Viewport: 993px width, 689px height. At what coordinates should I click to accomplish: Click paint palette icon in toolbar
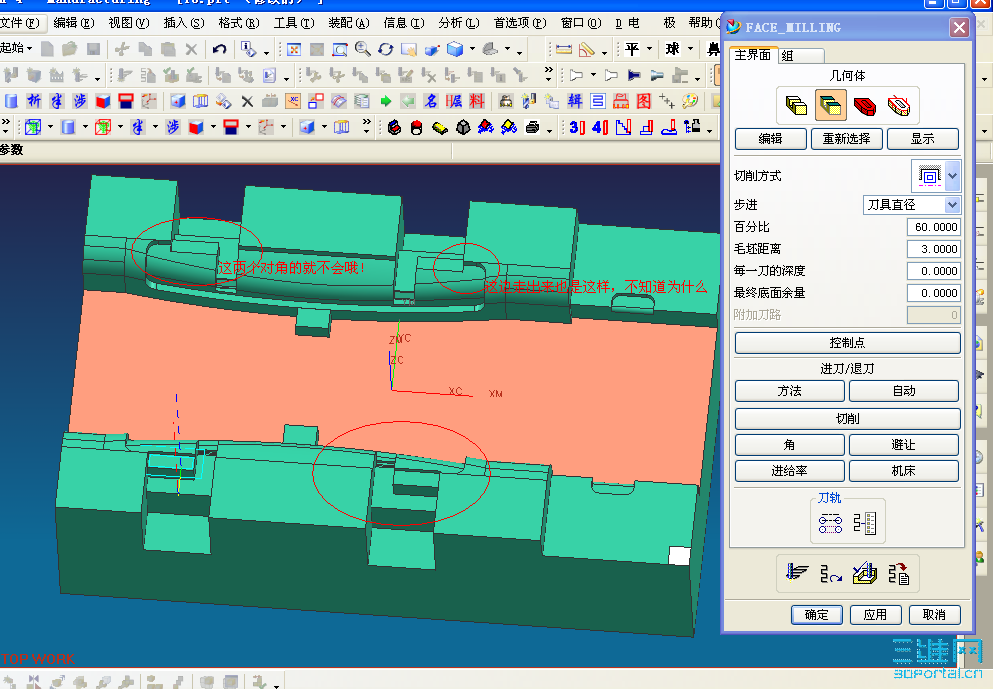[x=690, y=101]
